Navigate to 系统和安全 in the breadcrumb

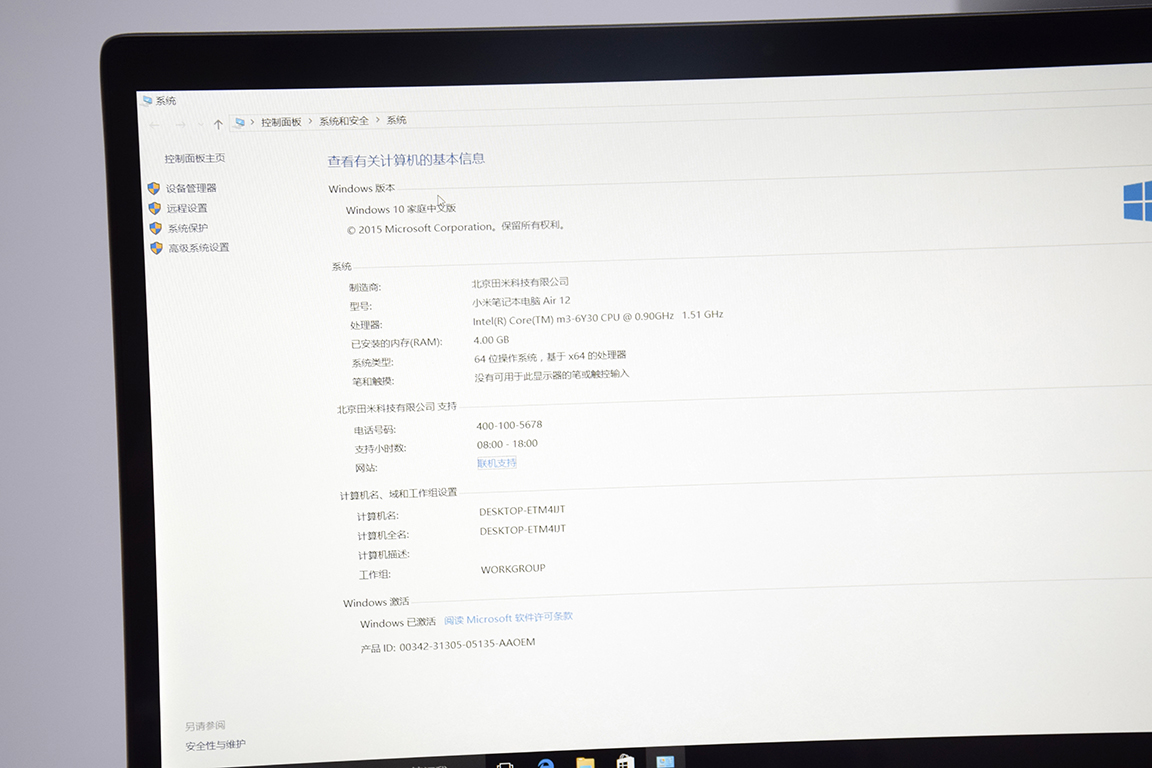pos(344,121)
